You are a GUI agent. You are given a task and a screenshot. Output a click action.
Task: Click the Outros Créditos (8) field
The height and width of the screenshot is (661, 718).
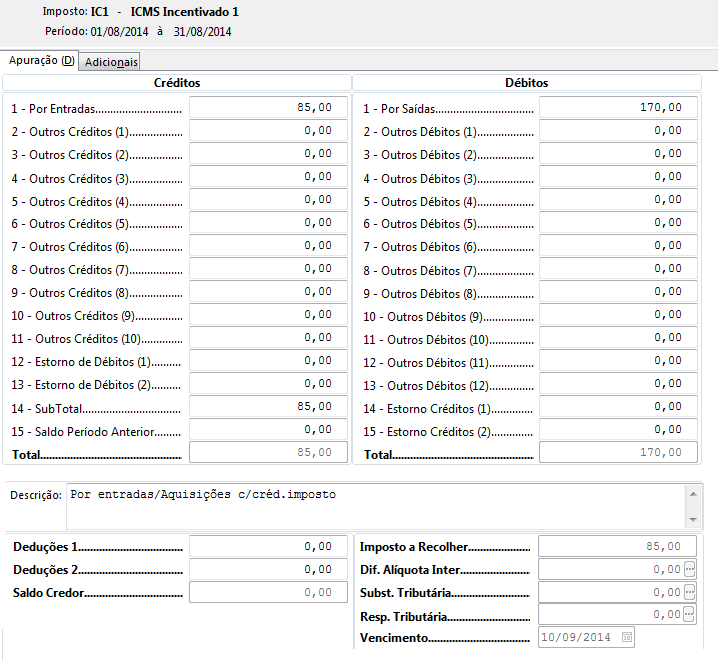tap(268, 292)
